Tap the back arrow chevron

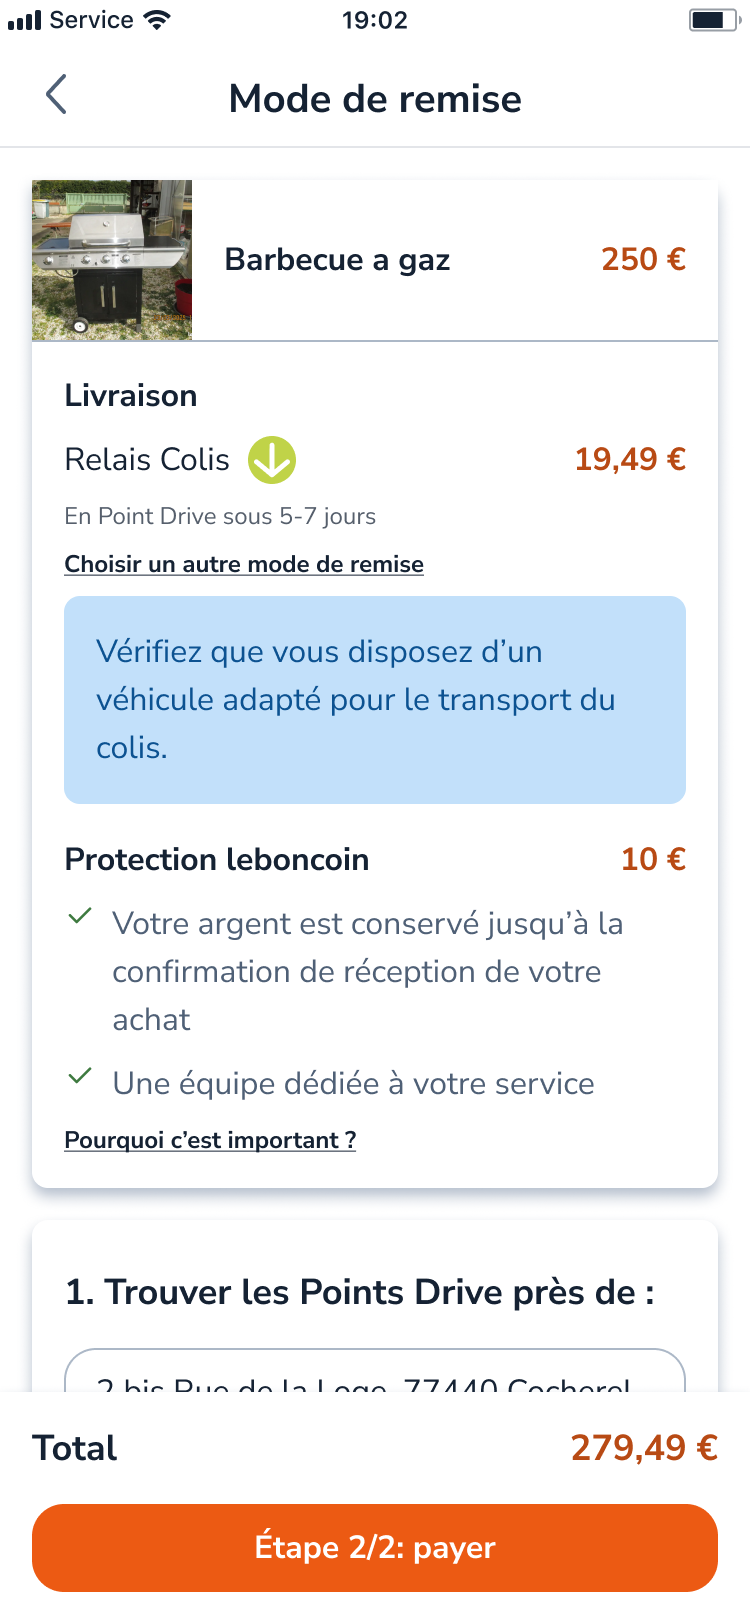pyautogui.click(x=57, y=95)
